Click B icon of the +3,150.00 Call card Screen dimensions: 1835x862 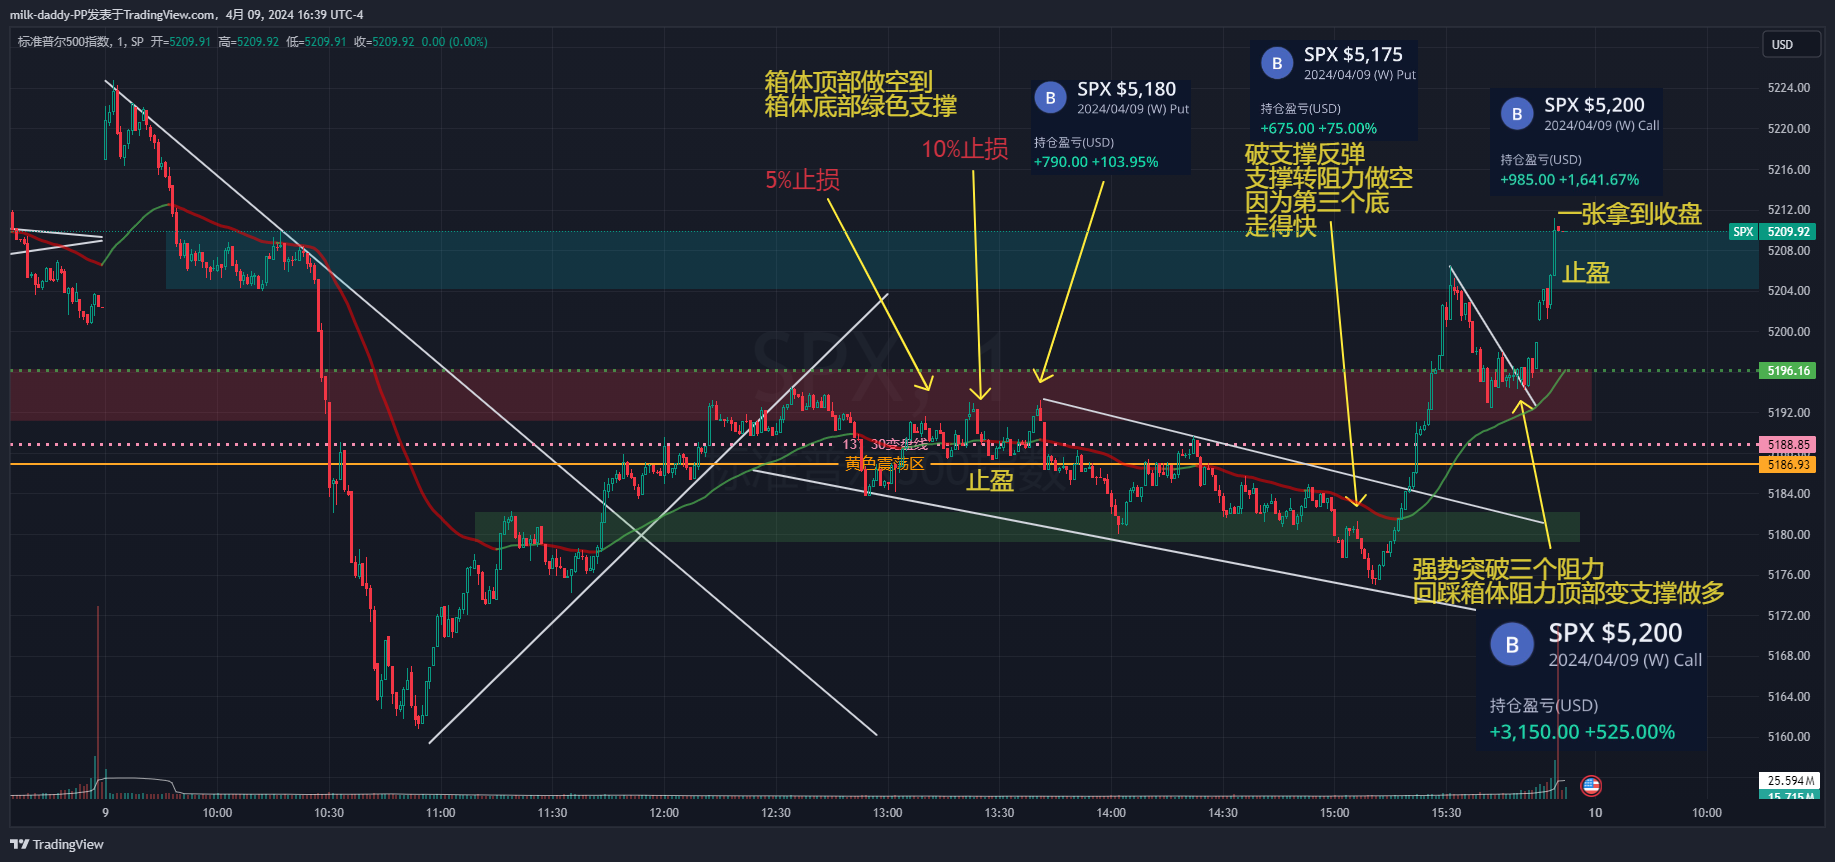(1512, 645)
